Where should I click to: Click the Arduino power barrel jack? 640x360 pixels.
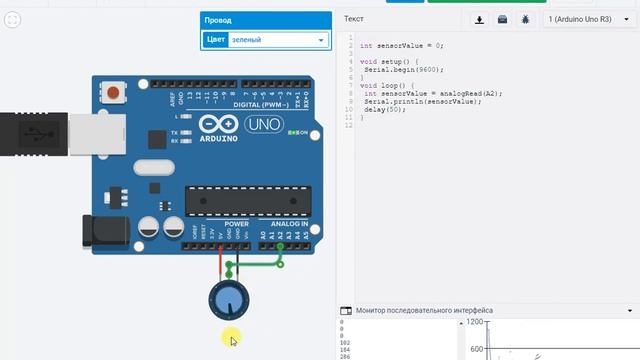coord(106,231)
